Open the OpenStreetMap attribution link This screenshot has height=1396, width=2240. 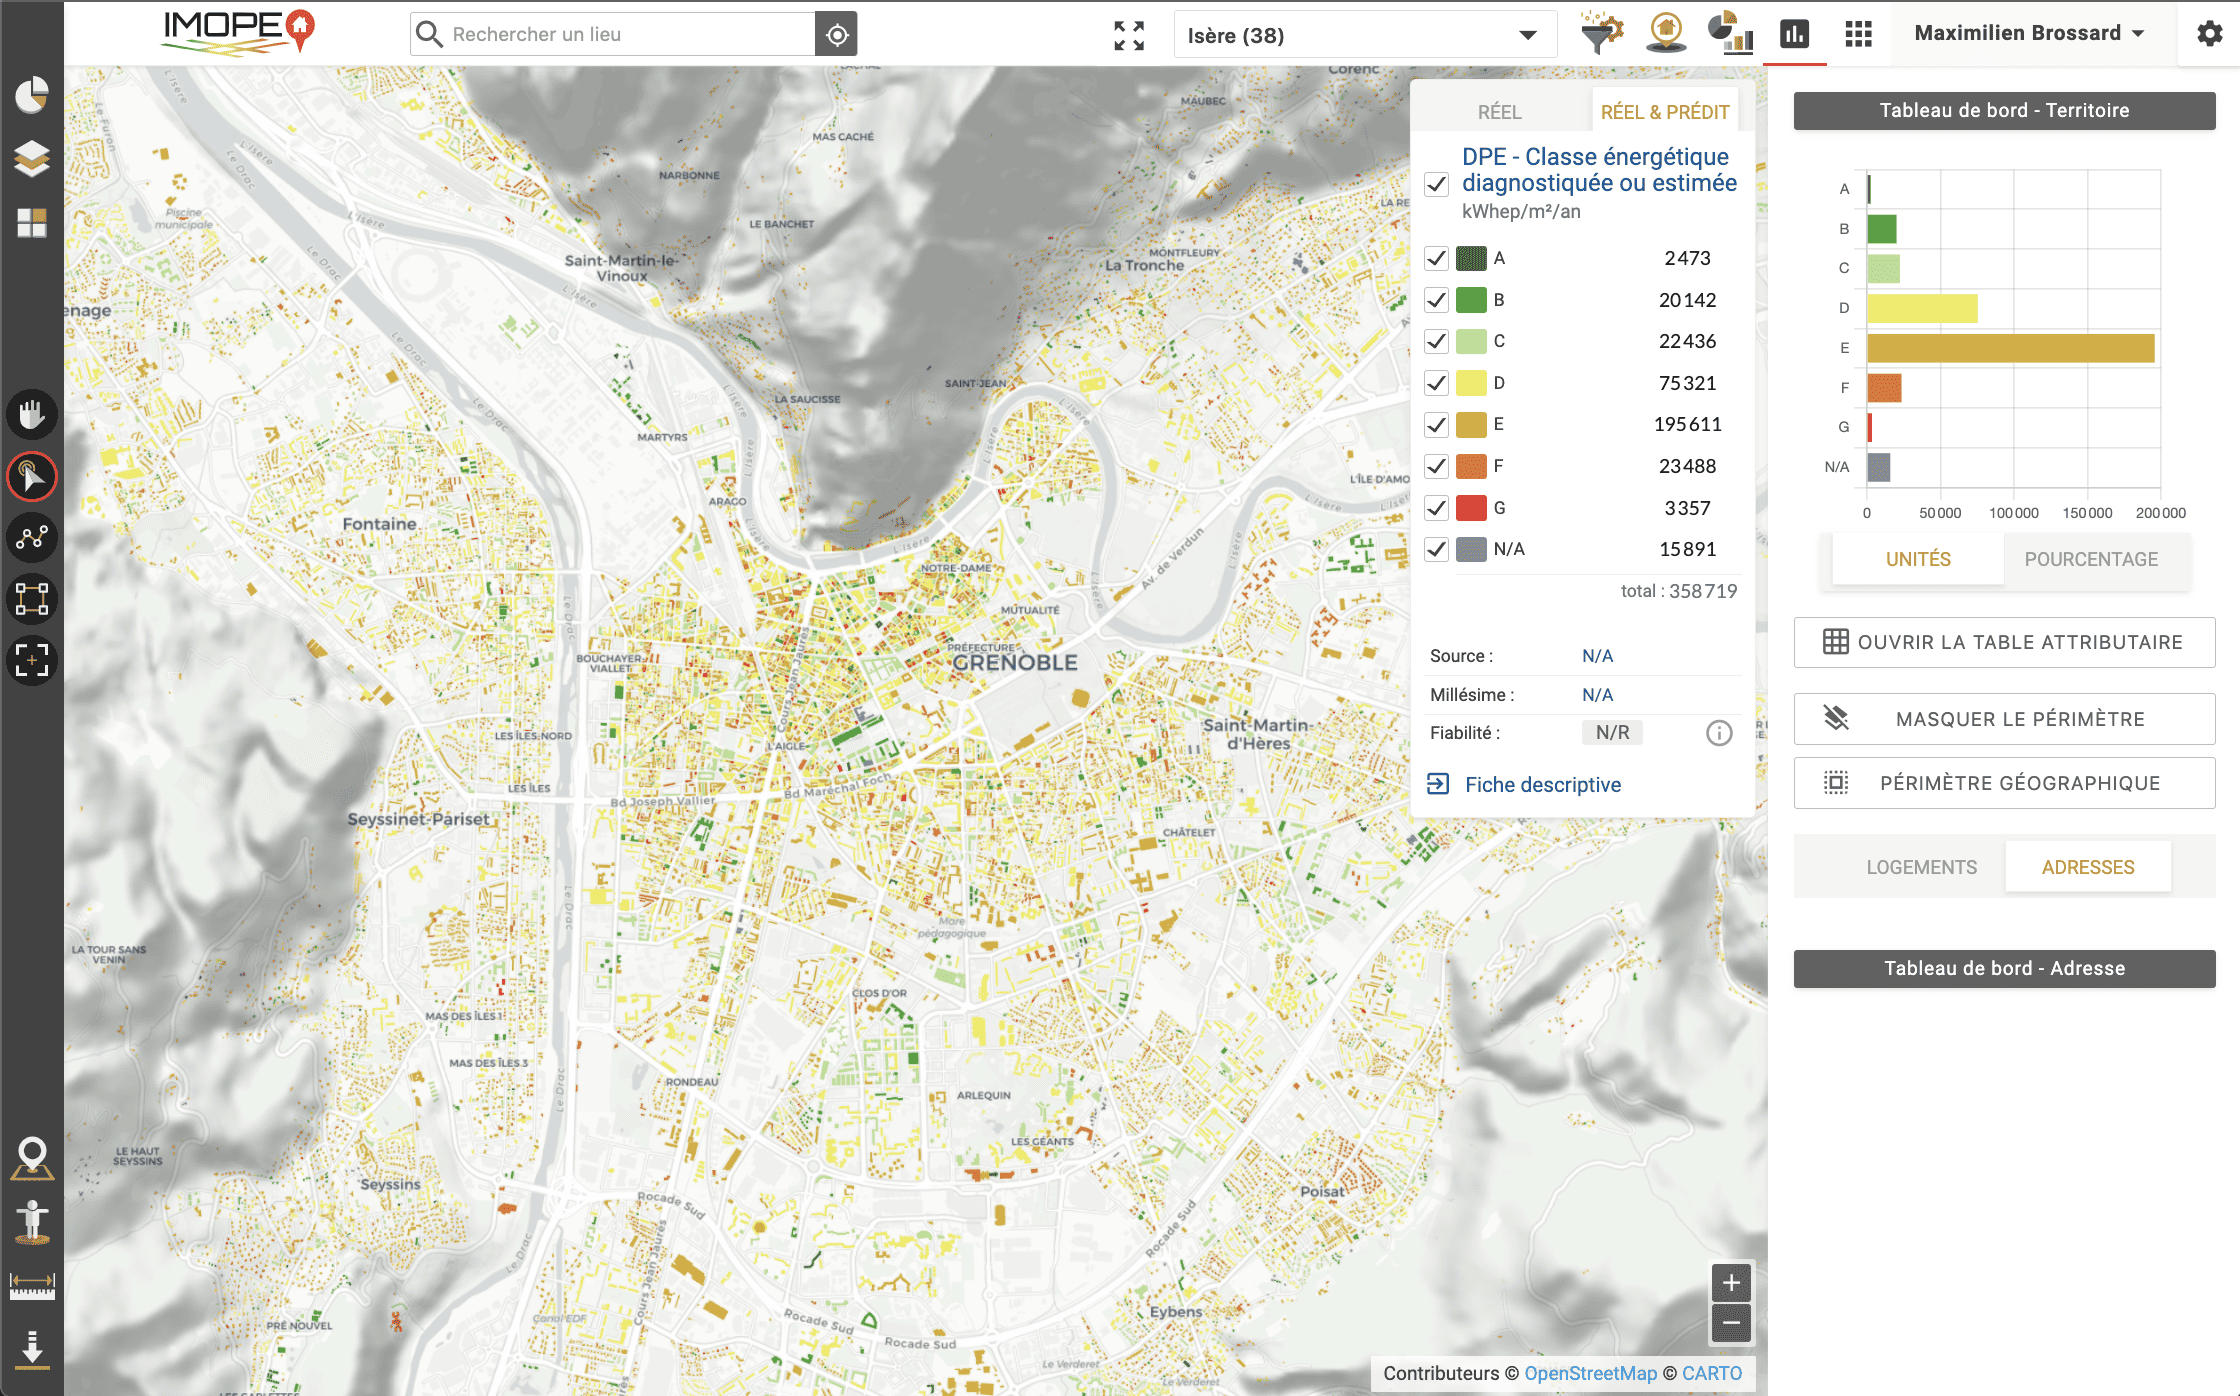[x=1590, y=1373]
